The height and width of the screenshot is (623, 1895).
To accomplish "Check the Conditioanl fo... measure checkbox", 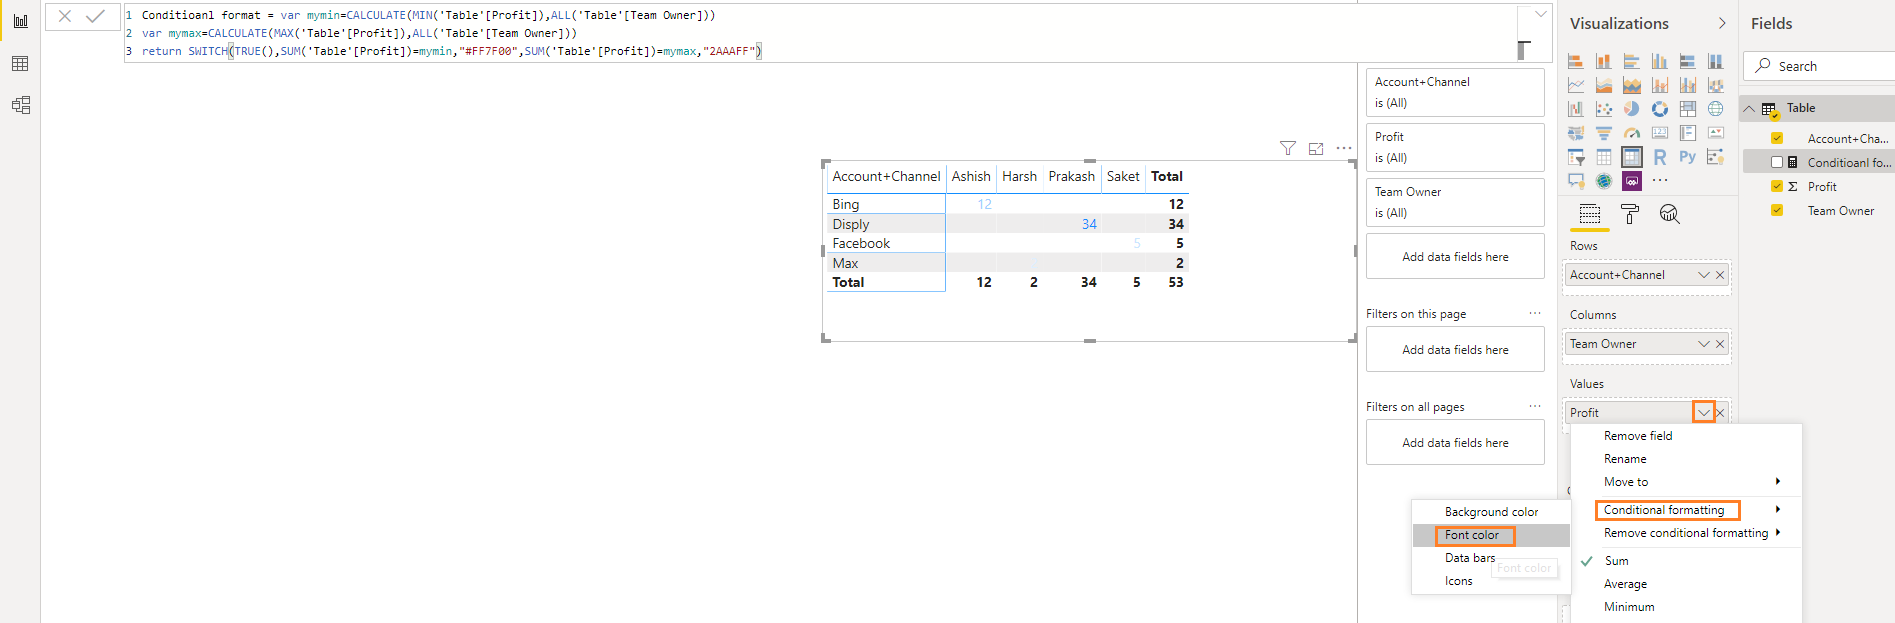I will click(x=1777, y=162).
